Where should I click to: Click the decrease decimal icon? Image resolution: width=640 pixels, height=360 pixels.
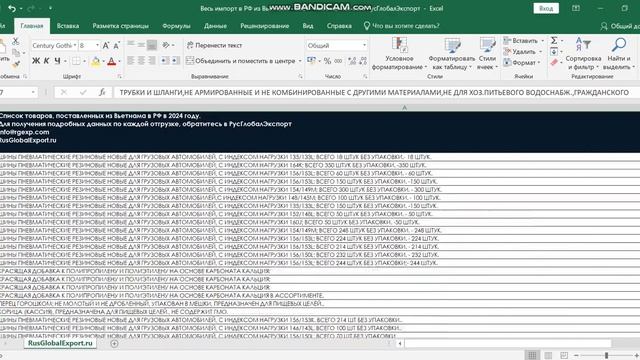[x=363, y=61]
